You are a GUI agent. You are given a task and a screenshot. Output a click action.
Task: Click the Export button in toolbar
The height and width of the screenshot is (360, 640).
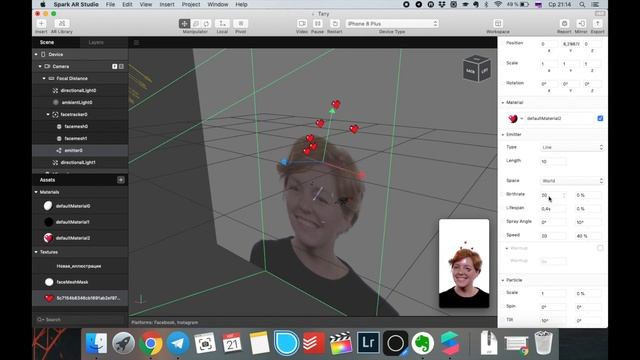[x=598, y=23]
